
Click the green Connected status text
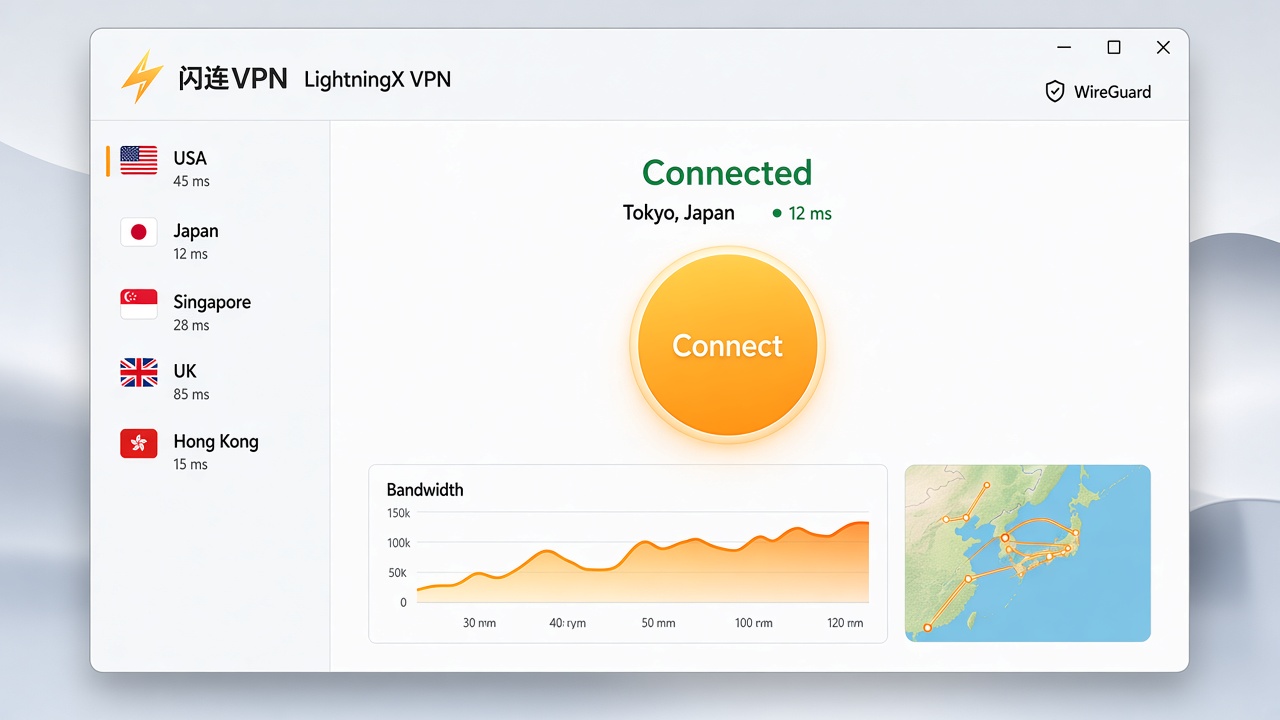pos(727,173)
